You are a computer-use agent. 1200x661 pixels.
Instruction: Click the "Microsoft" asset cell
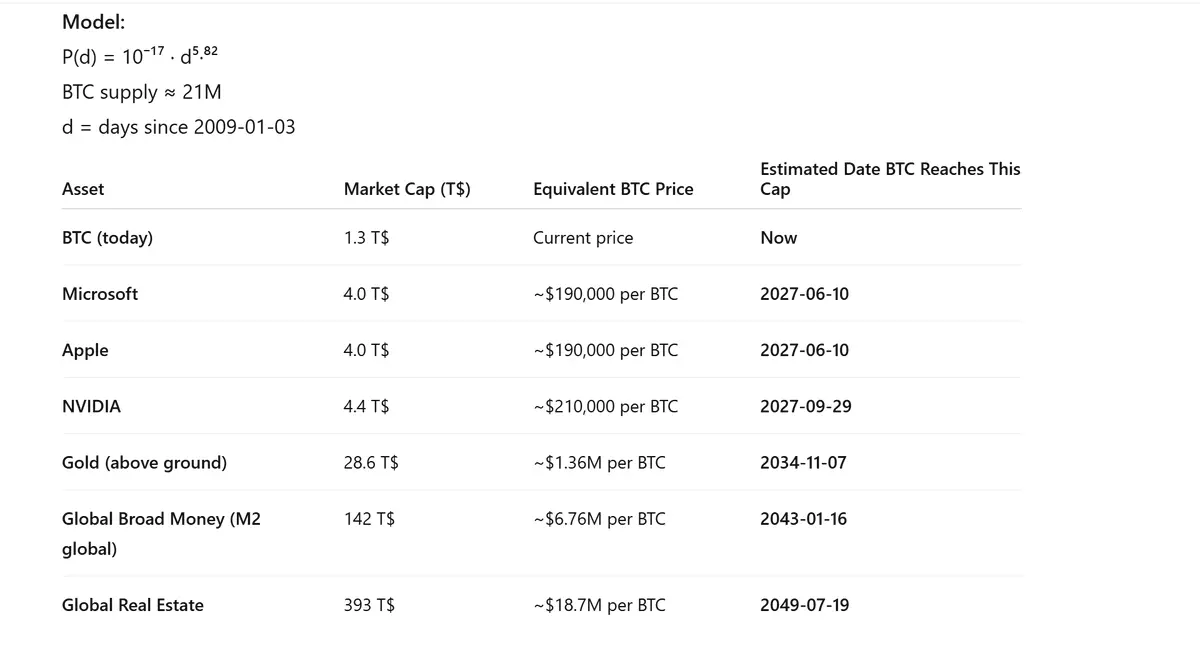tap(100, 294)
